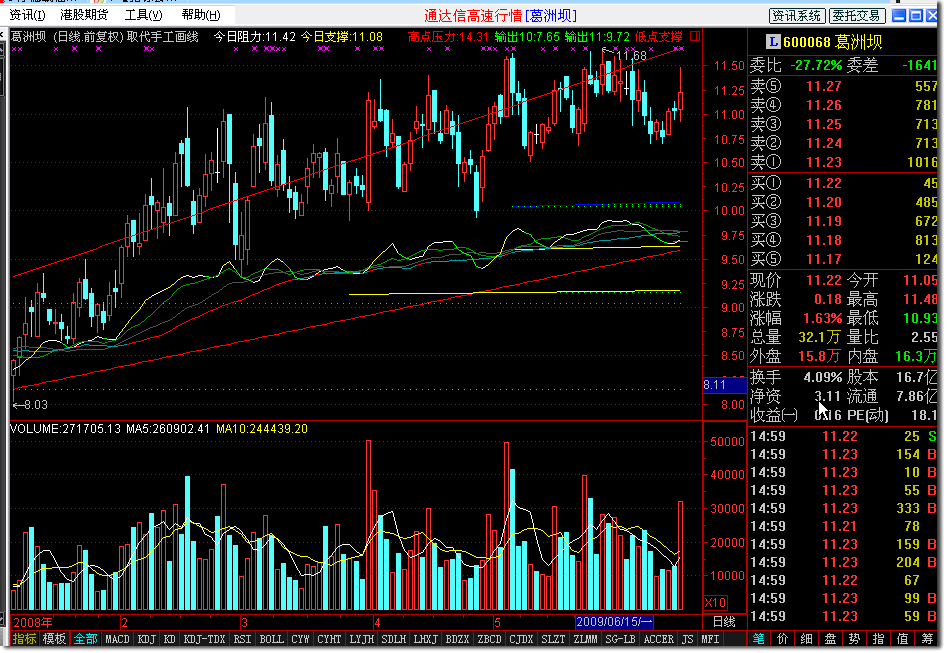Click the 高点压力:14.31 label
947x653 pixels.
point(449,37)
